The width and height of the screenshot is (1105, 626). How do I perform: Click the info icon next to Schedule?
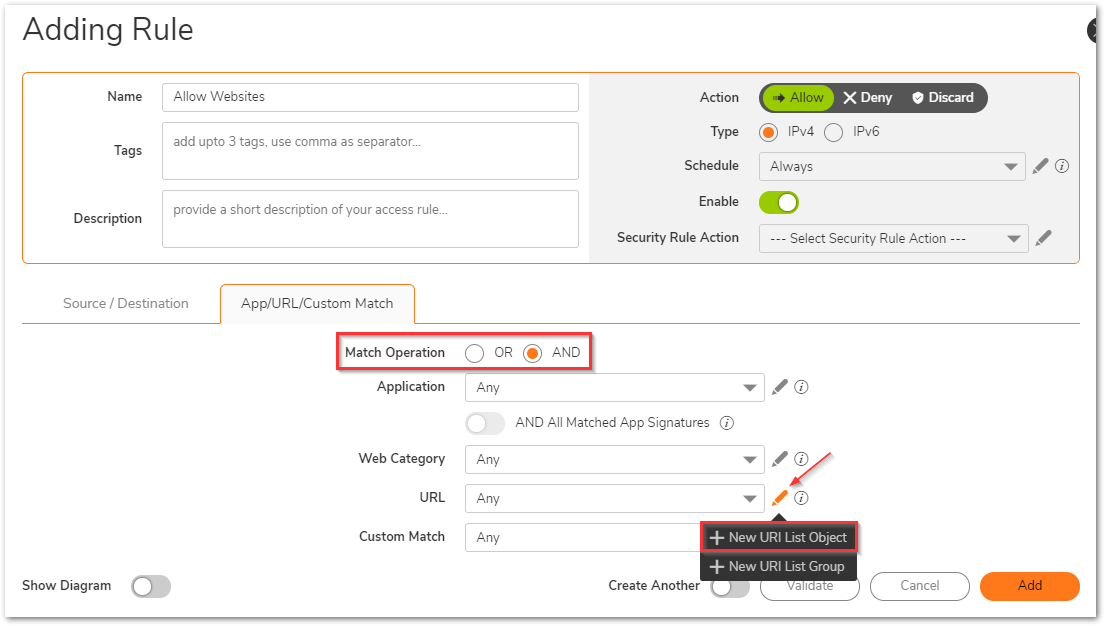click(1062, 166)
